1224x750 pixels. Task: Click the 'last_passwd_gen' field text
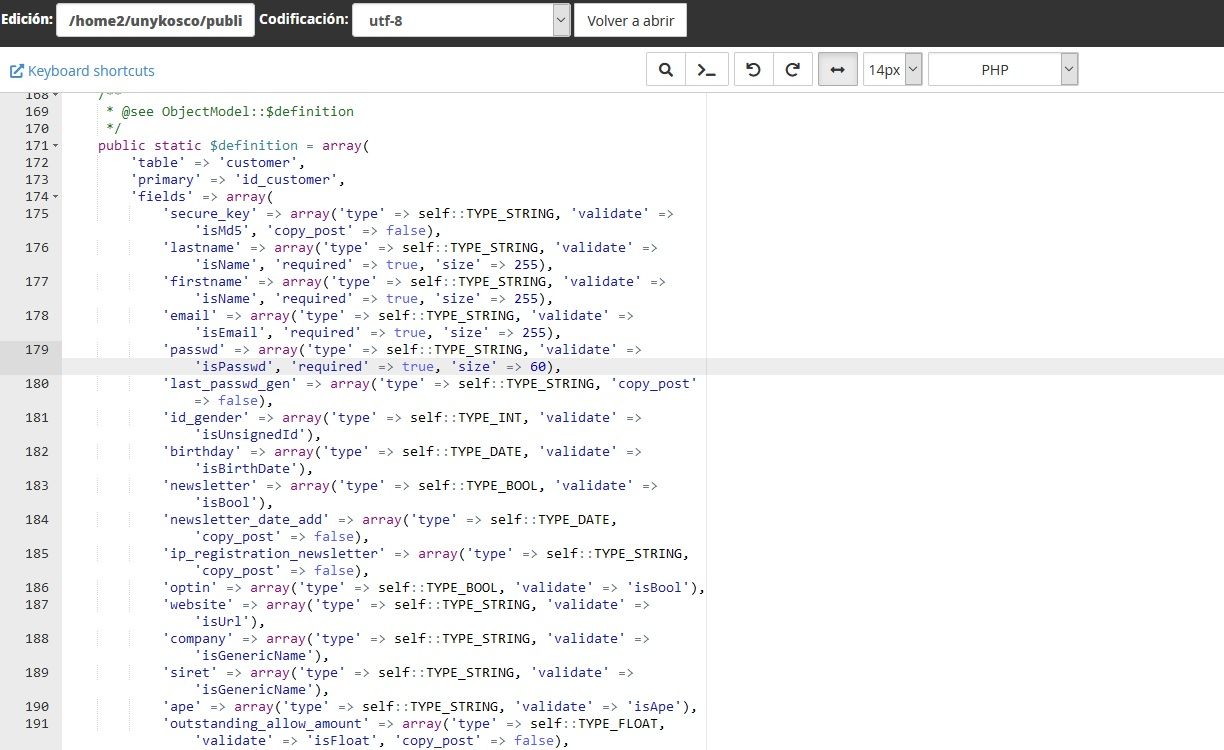click(230, 384)
